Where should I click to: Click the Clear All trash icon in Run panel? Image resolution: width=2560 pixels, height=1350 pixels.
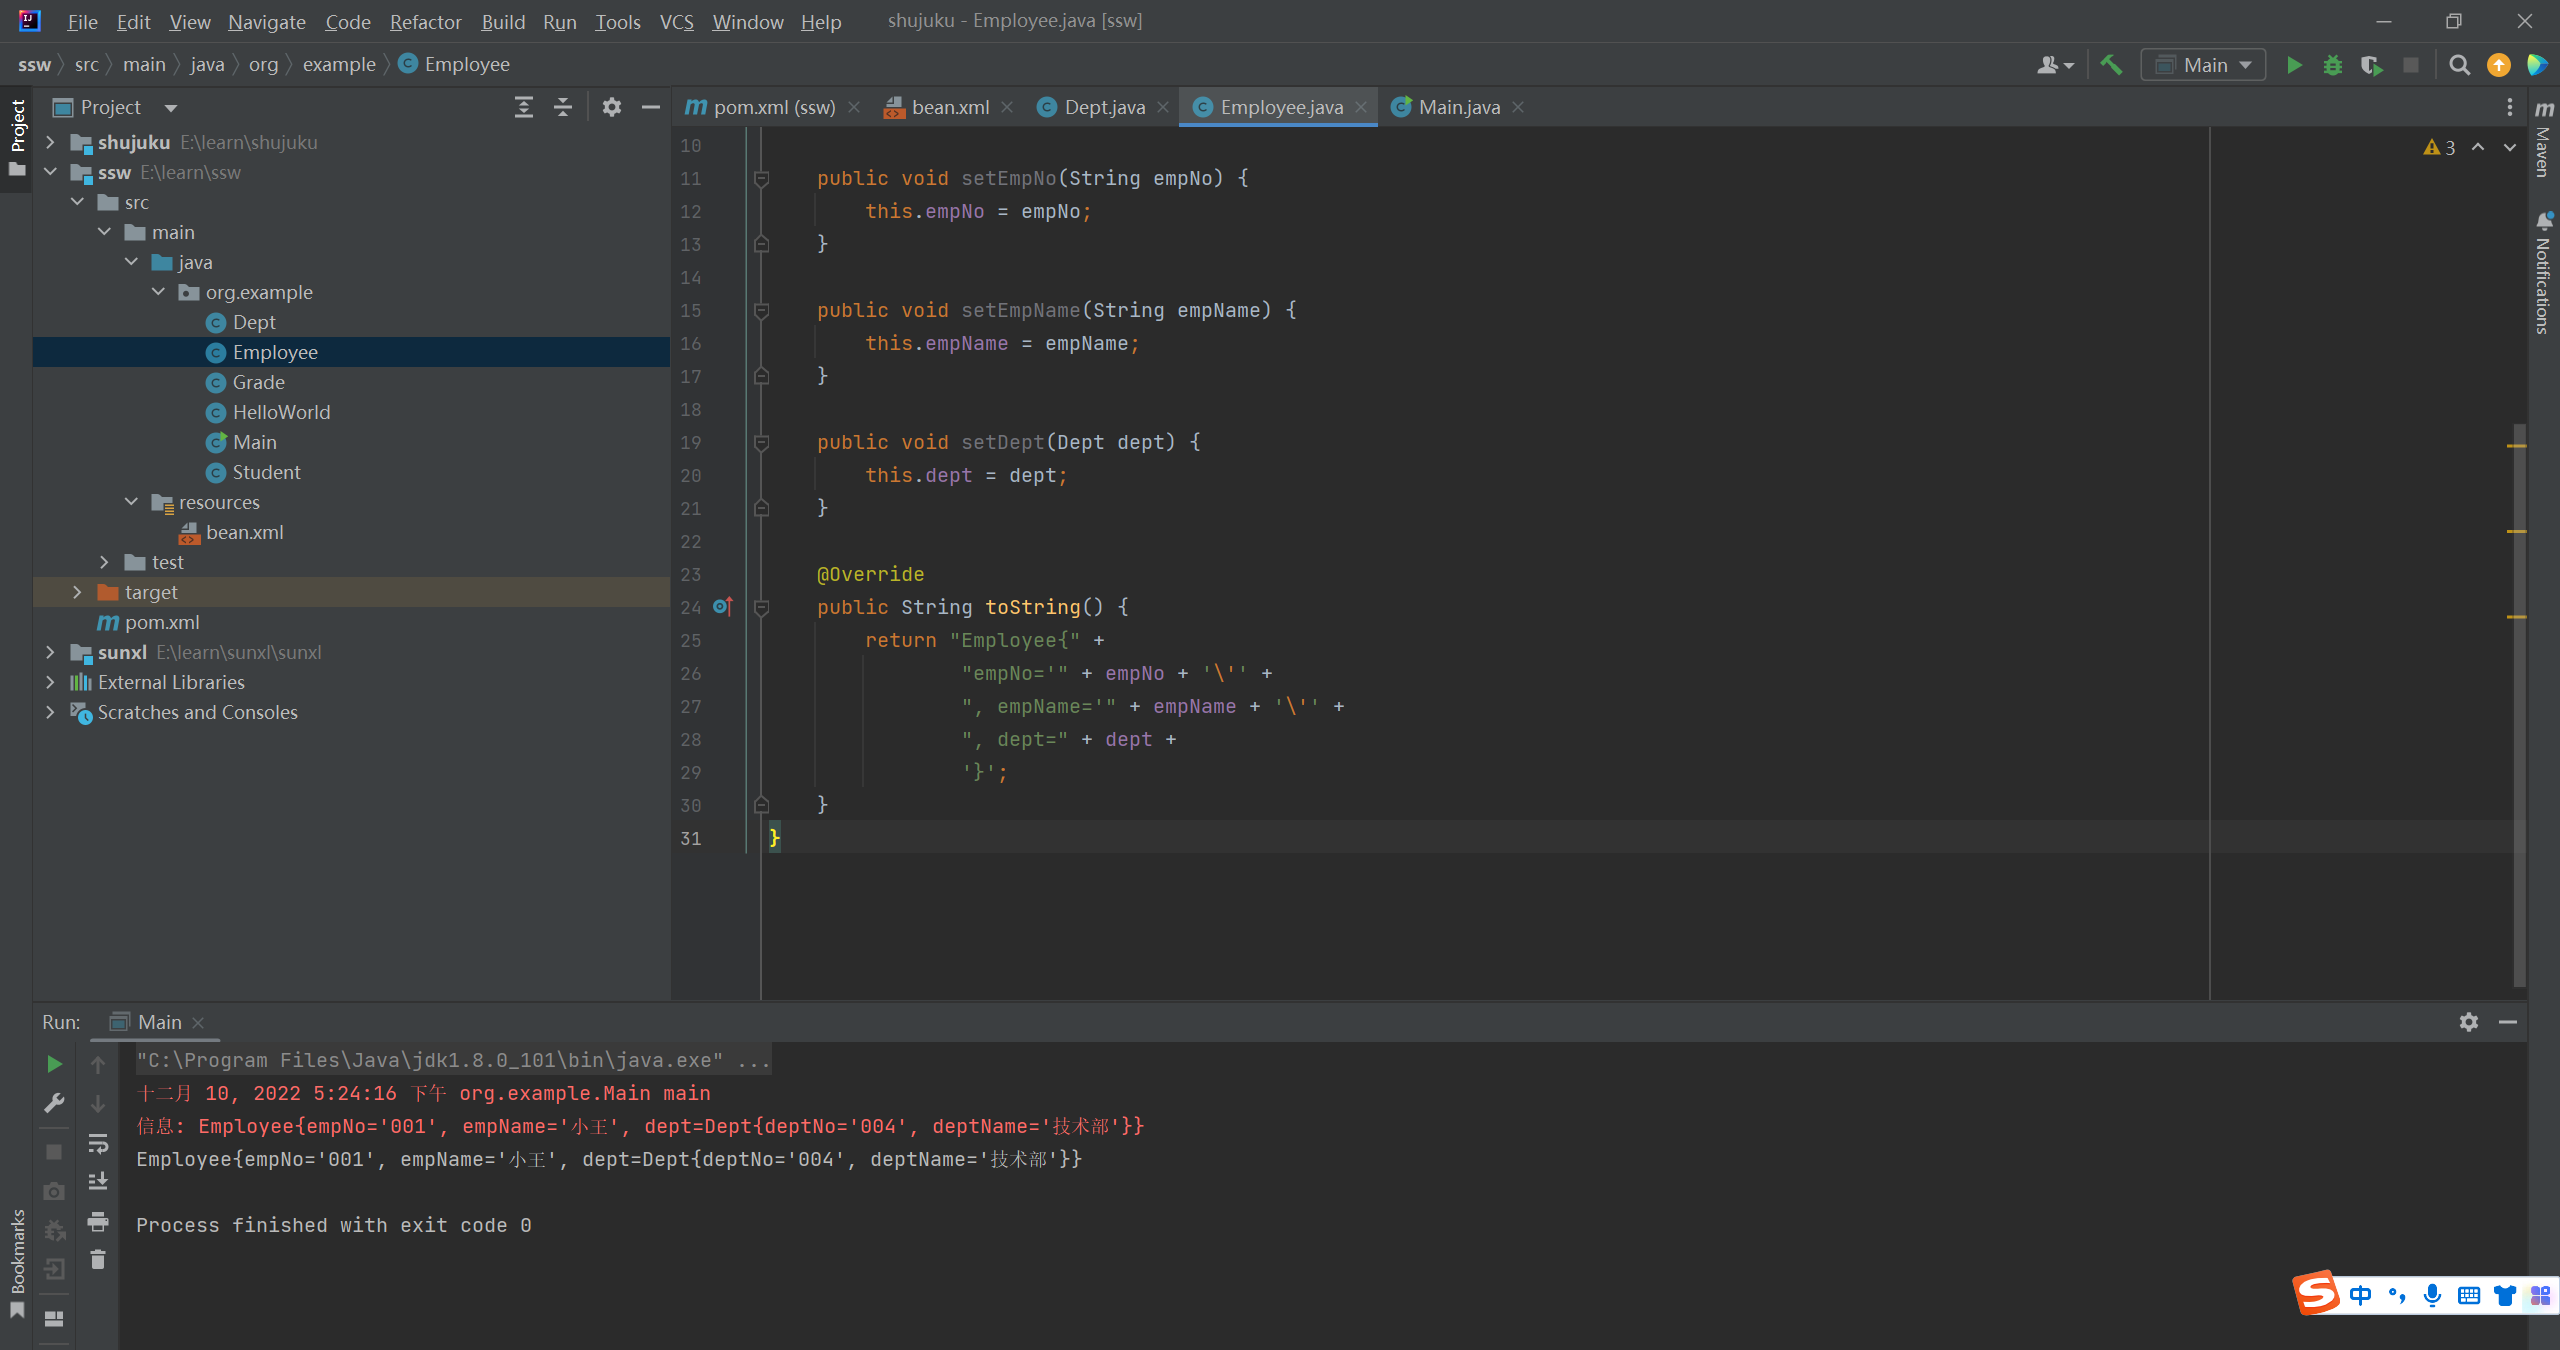(x=97, y=1260)
